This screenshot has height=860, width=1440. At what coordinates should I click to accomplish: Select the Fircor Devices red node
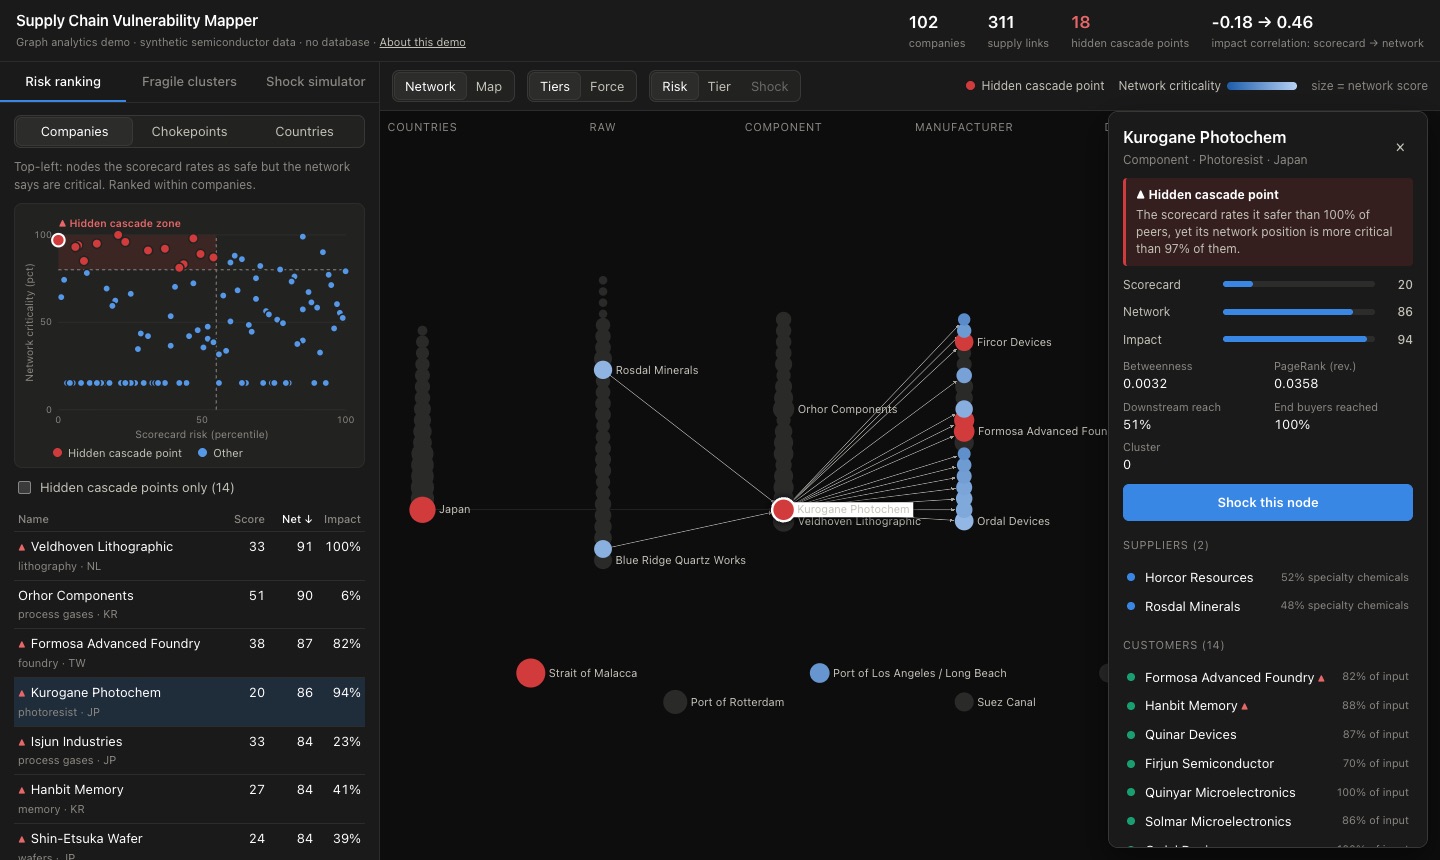pos(964,342)
